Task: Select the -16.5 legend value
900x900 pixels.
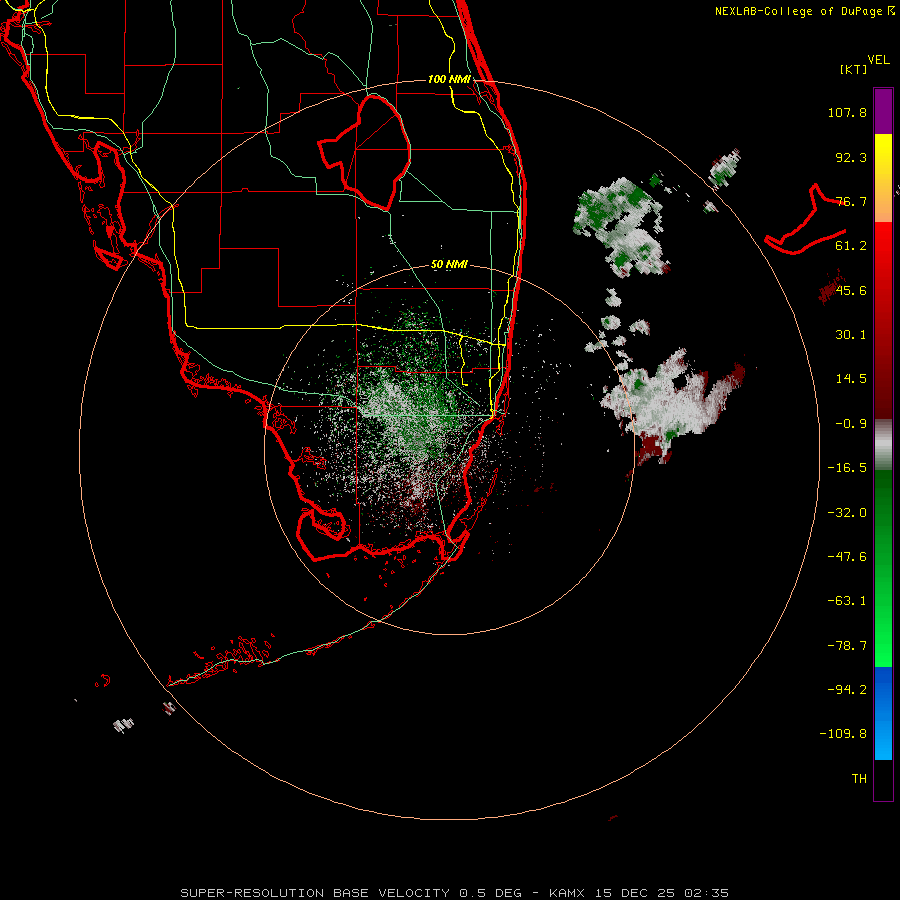Action: (847, 468)
